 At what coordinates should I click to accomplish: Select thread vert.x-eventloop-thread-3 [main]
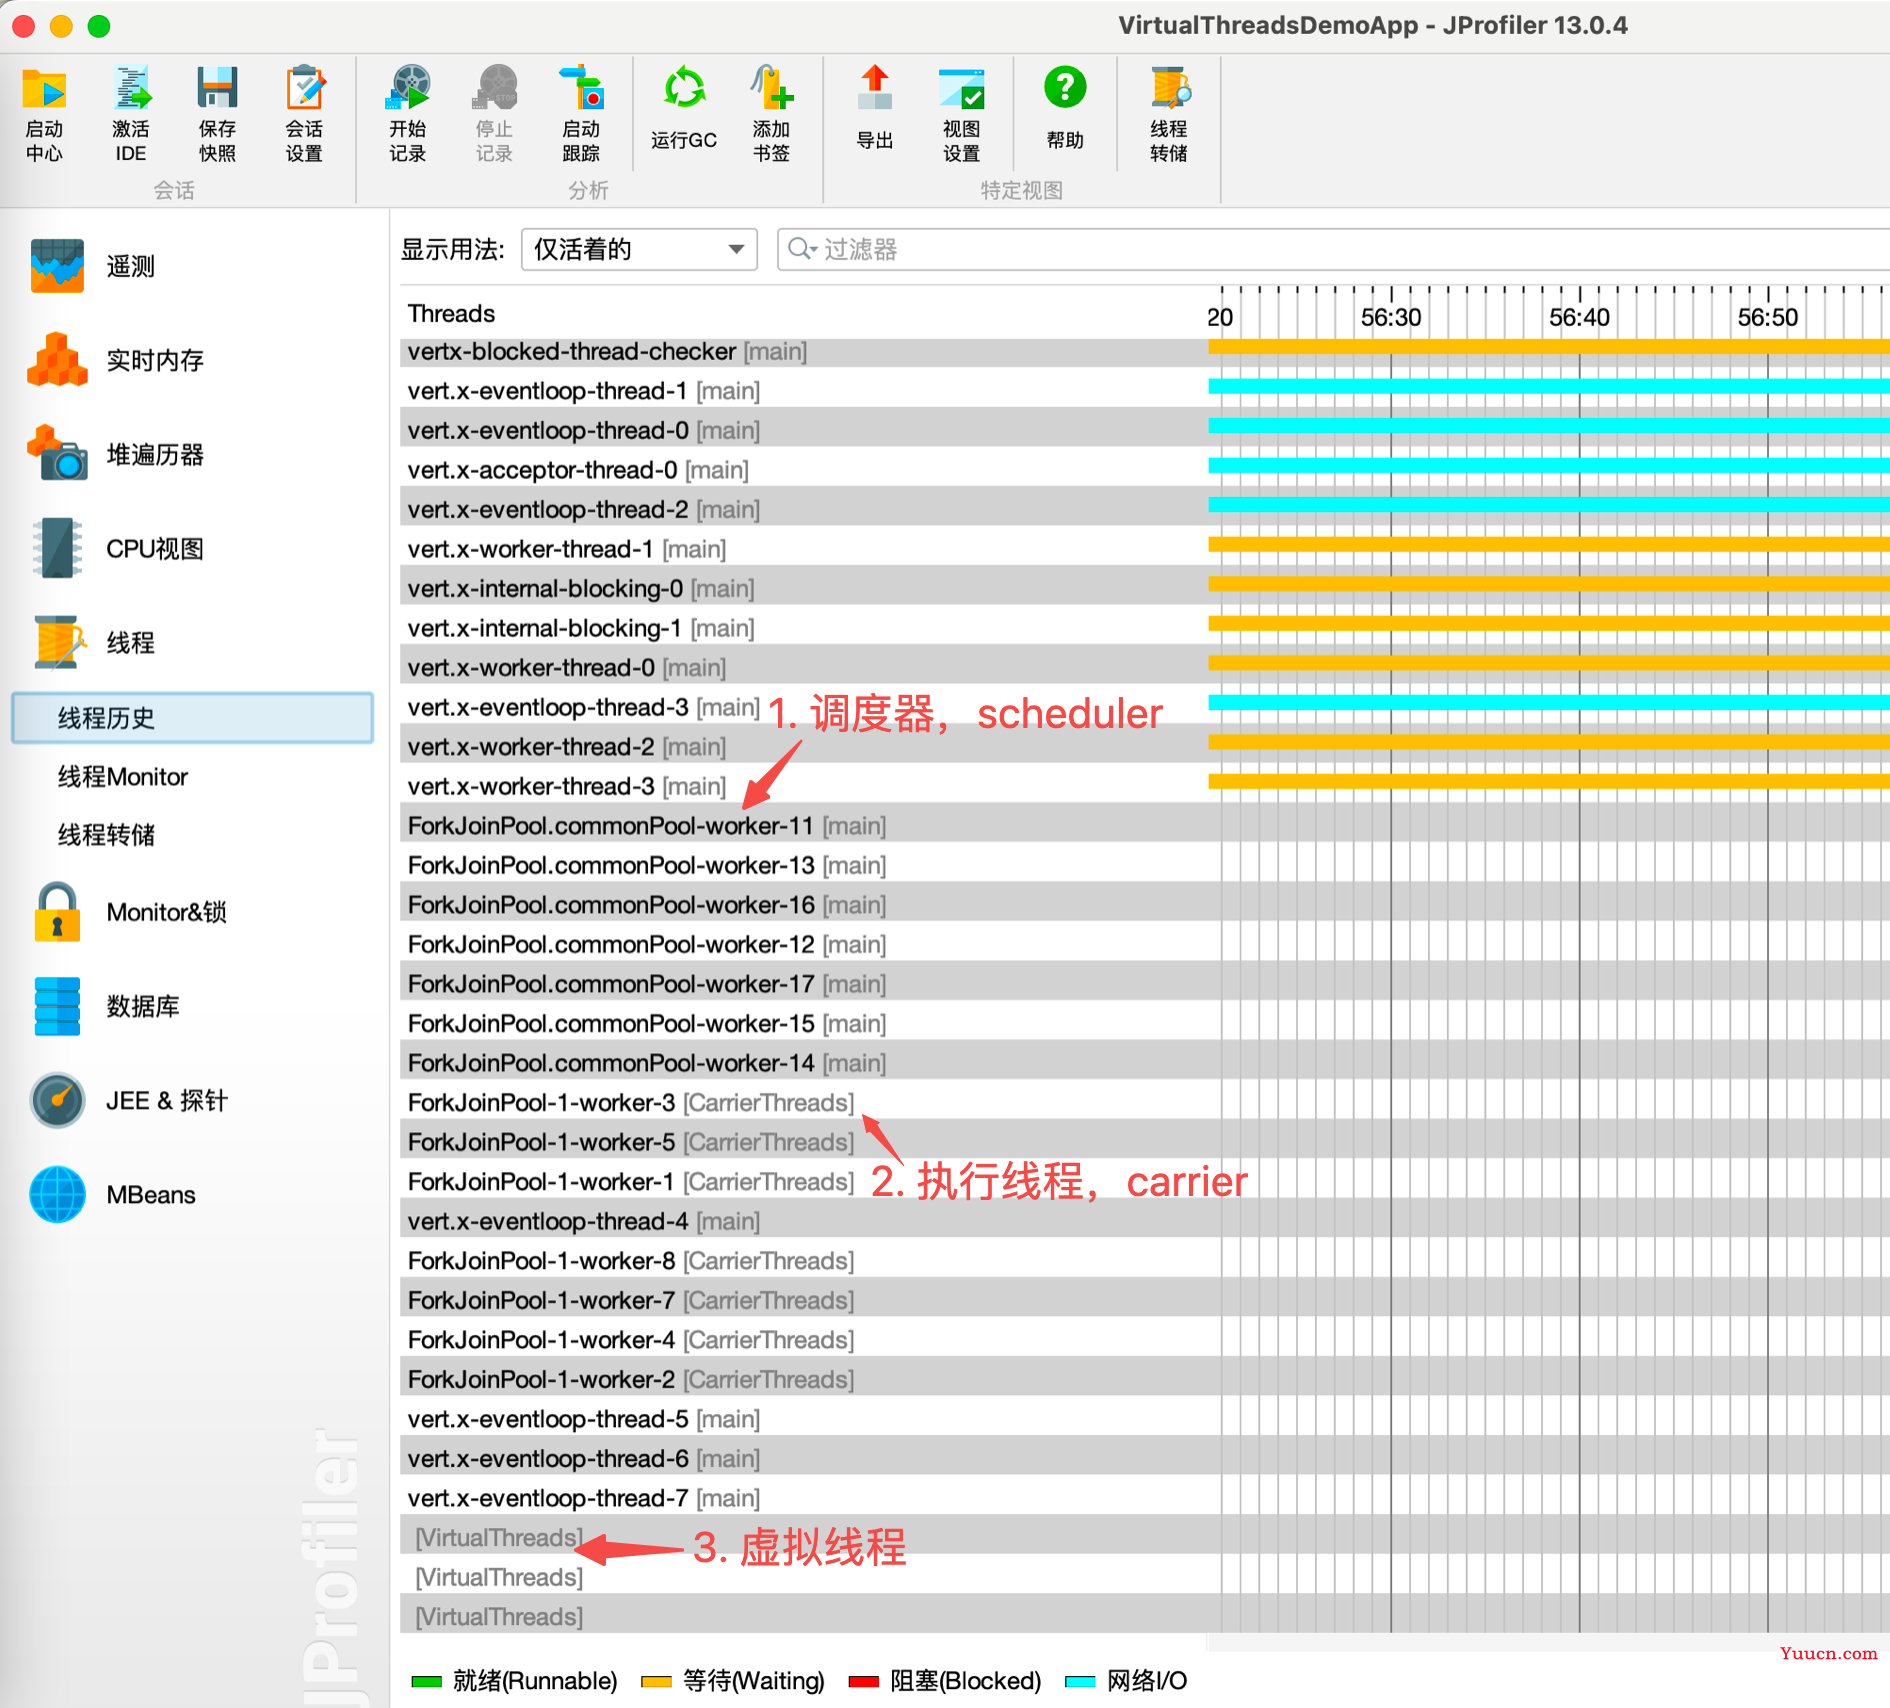(x=584, y=707)
